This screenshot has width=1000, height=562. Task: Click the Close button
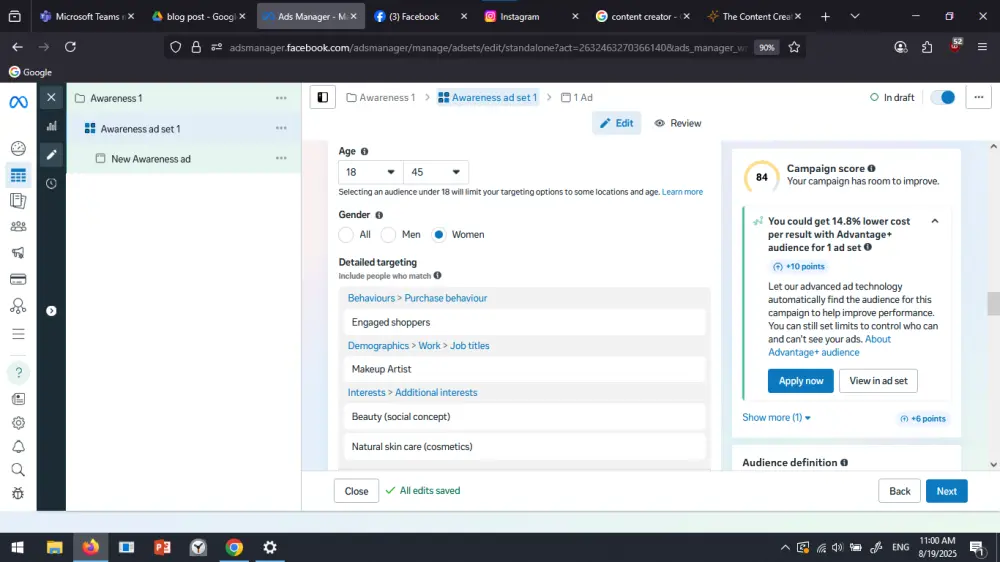356,491
